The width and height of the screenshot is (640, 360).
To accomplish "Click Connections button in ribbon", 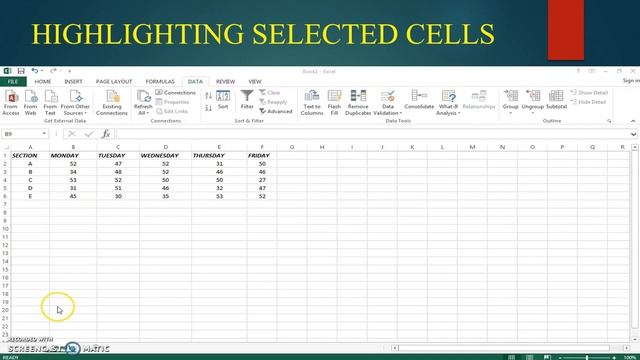I will click(176, 93).
